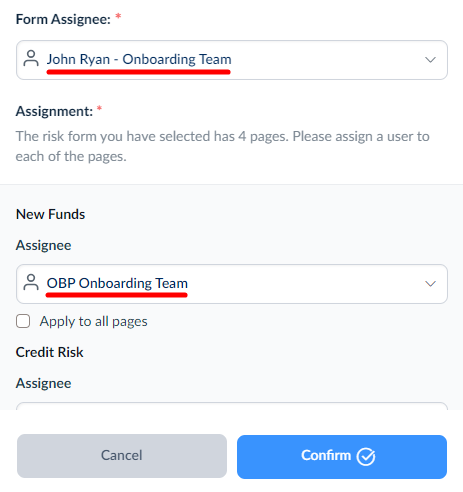
Task: Click the 'Form Assignee:' field label
Action: 63,19
